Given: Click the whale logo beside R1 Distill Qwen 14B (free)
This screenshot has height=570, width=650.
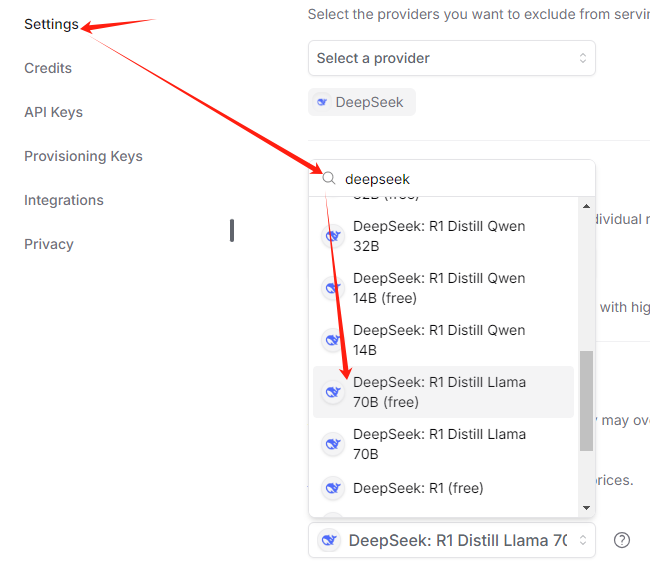Looking at the screenshot, I should (333, 288).
